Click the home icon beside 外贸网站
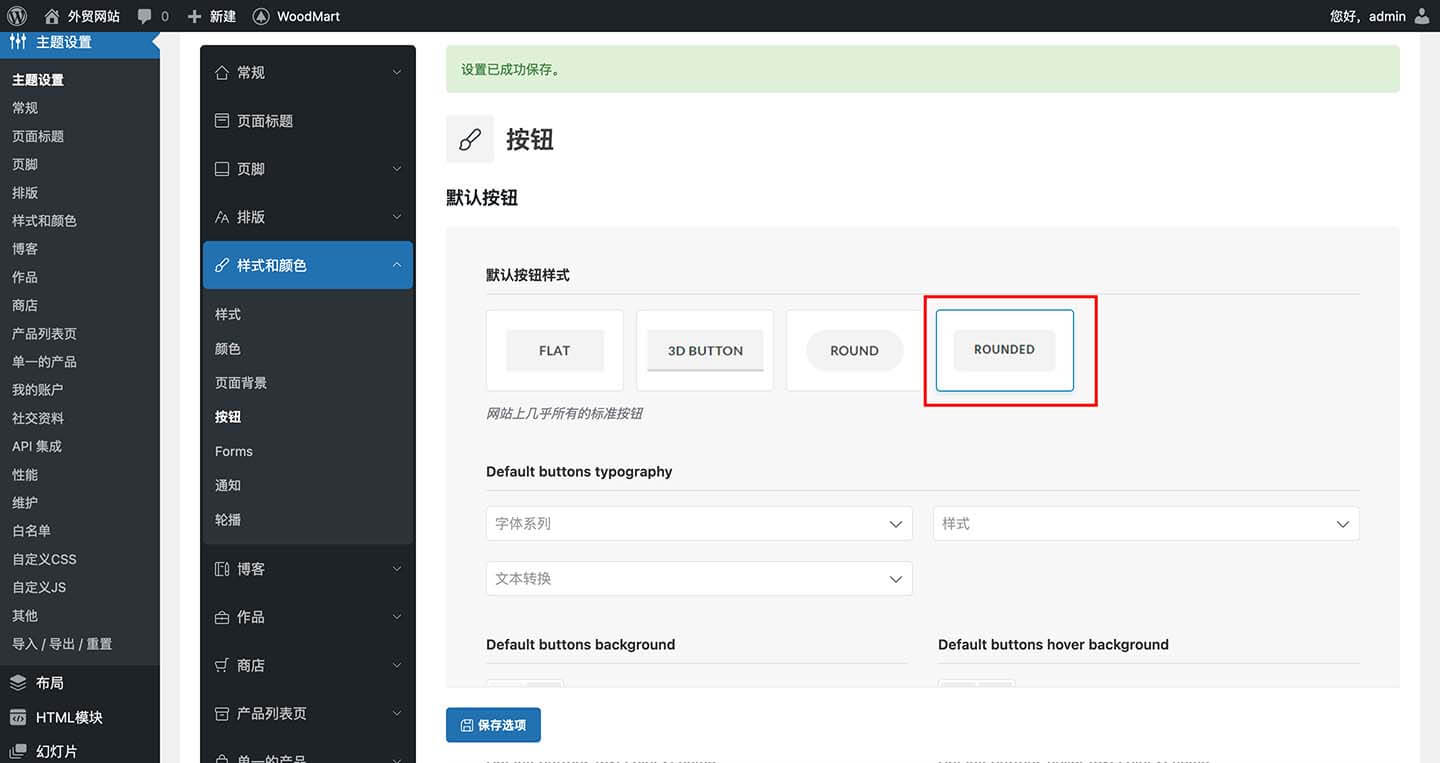 52,16
